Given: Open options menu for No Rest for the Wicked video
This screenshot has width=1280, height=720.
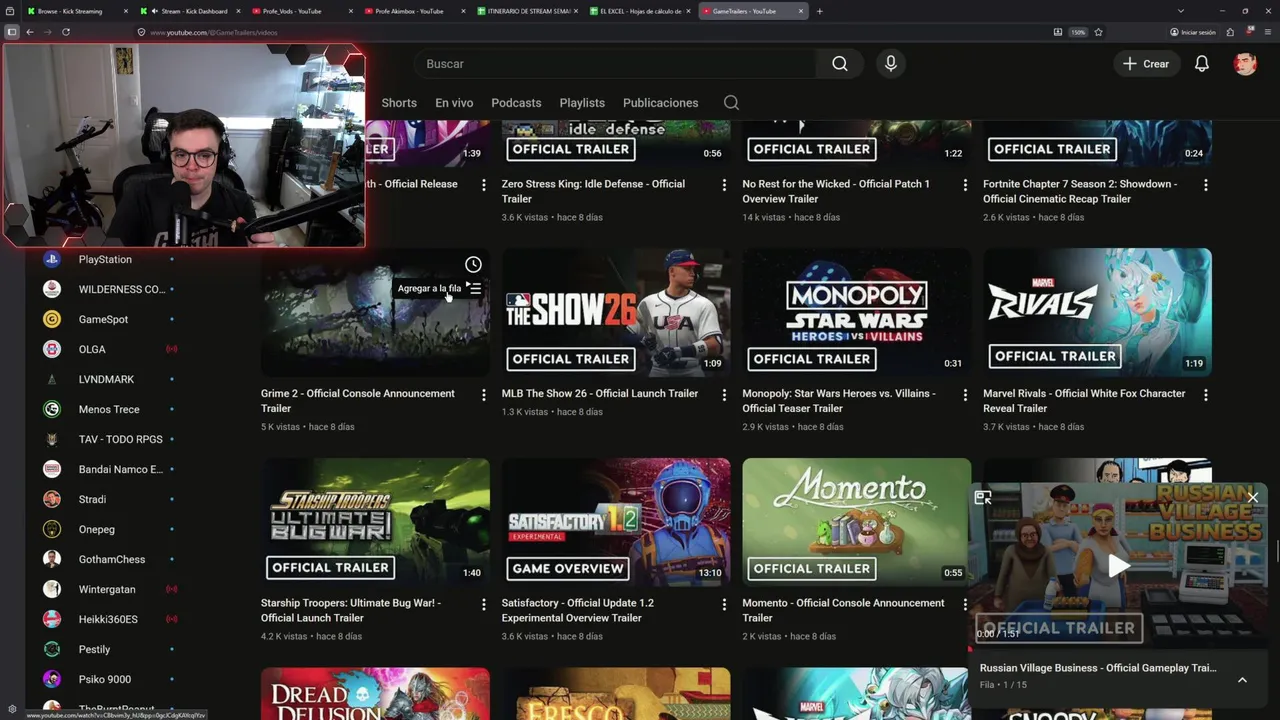Looking at the screenshot, I should [965, 185].
